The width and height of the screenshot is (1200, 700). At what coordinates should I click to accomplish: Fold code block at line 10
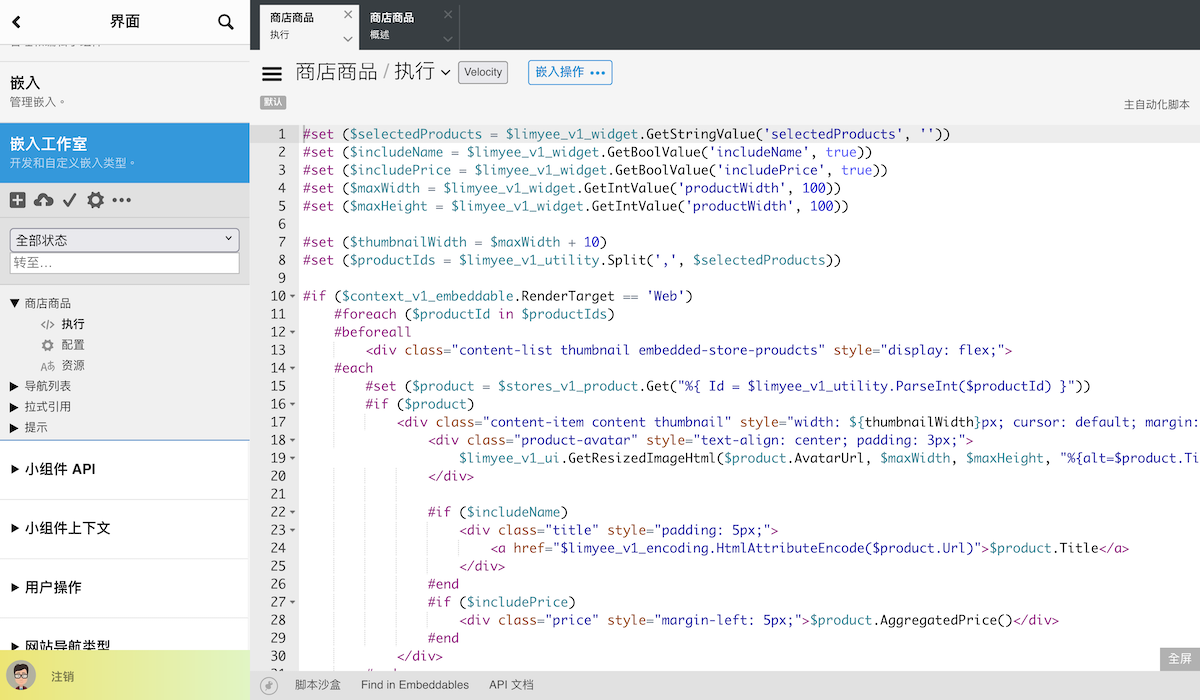(x=292, y=297)
